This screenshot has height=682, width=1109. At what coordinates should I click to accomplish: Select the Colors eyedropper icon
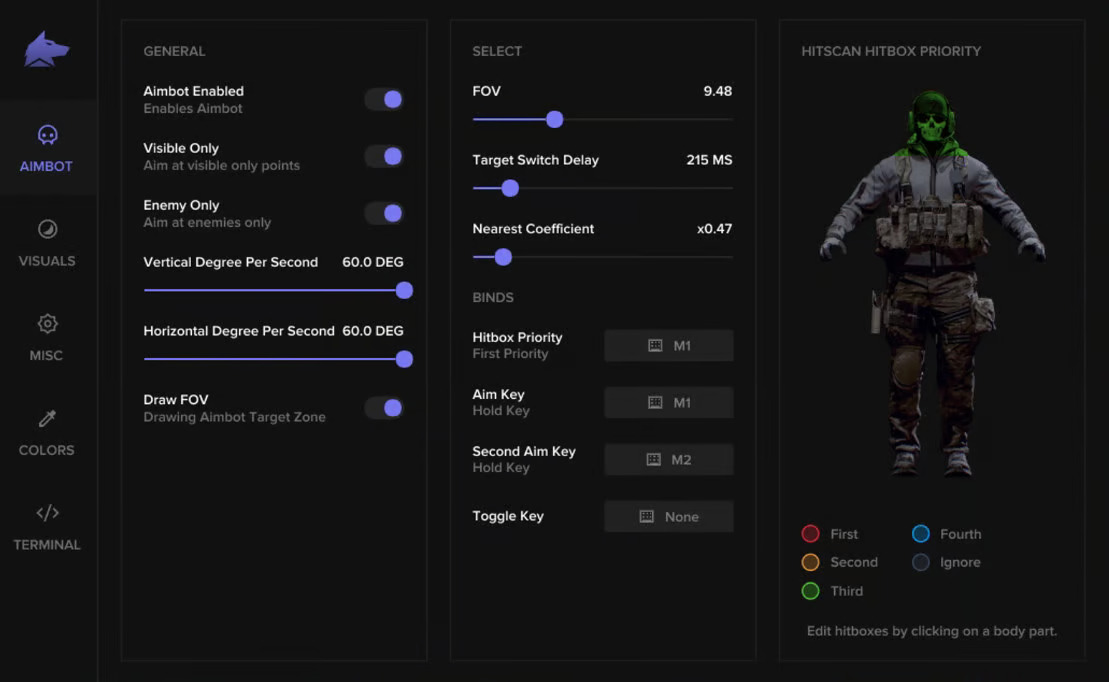[47, 419]
